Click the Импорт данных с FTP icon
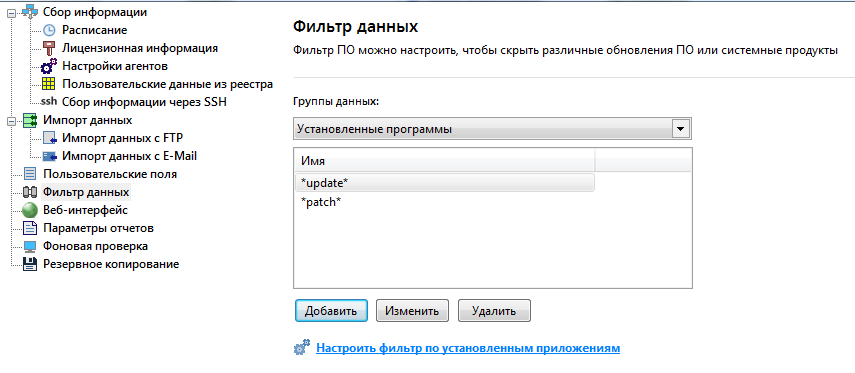Screen dimensions: 855x373 (50, 138)
